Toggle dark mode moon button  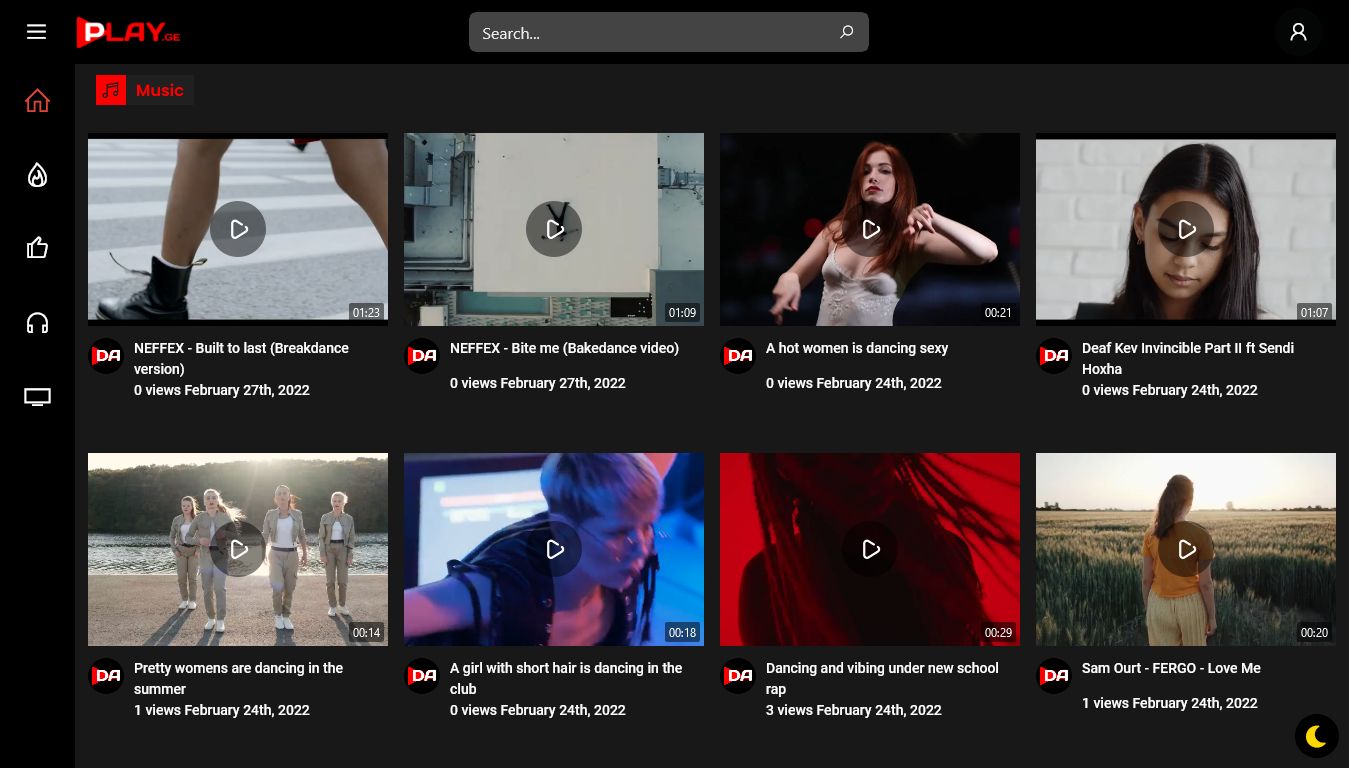[1316, 737]
